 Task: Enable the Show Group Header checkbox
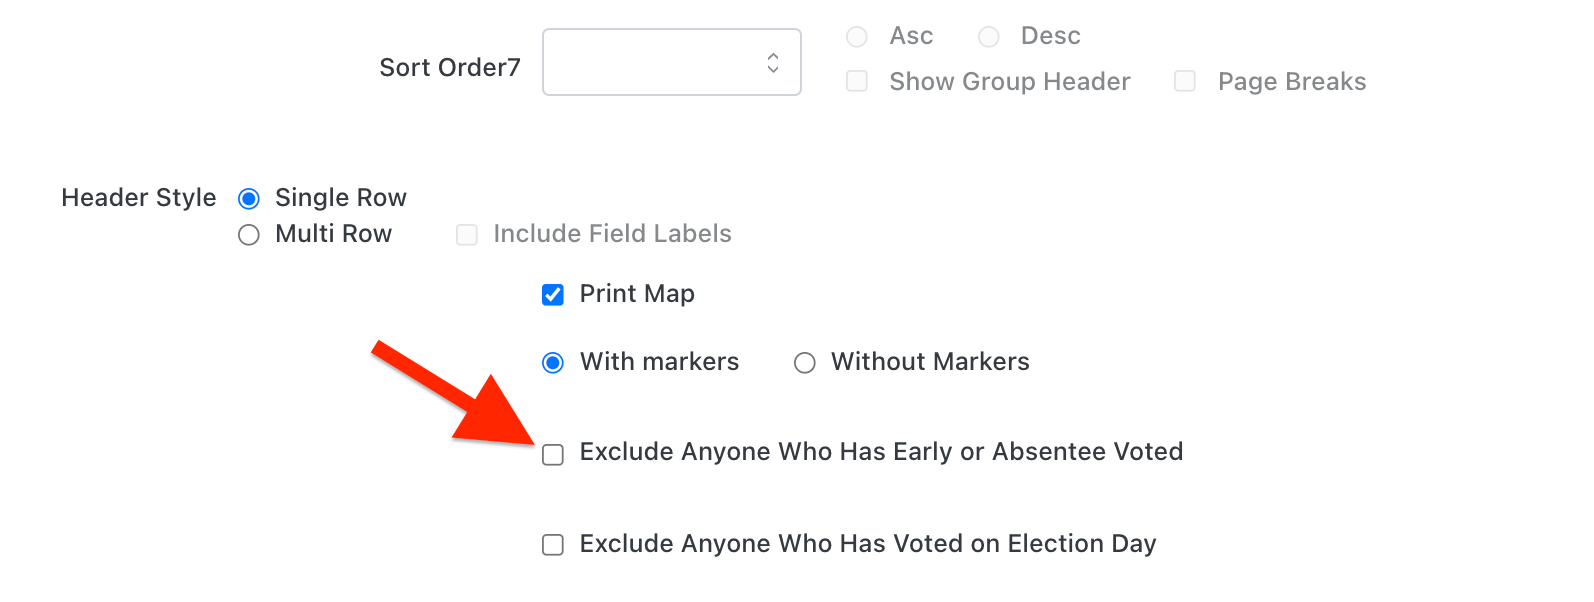857,81
